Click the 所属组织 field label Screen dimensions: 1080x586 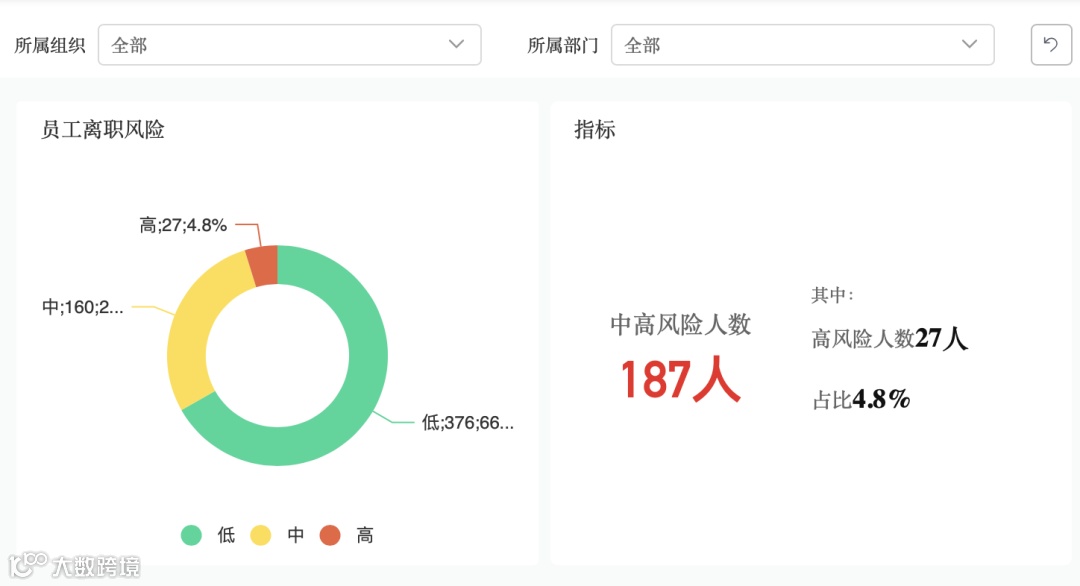click(x=50, y=45)
